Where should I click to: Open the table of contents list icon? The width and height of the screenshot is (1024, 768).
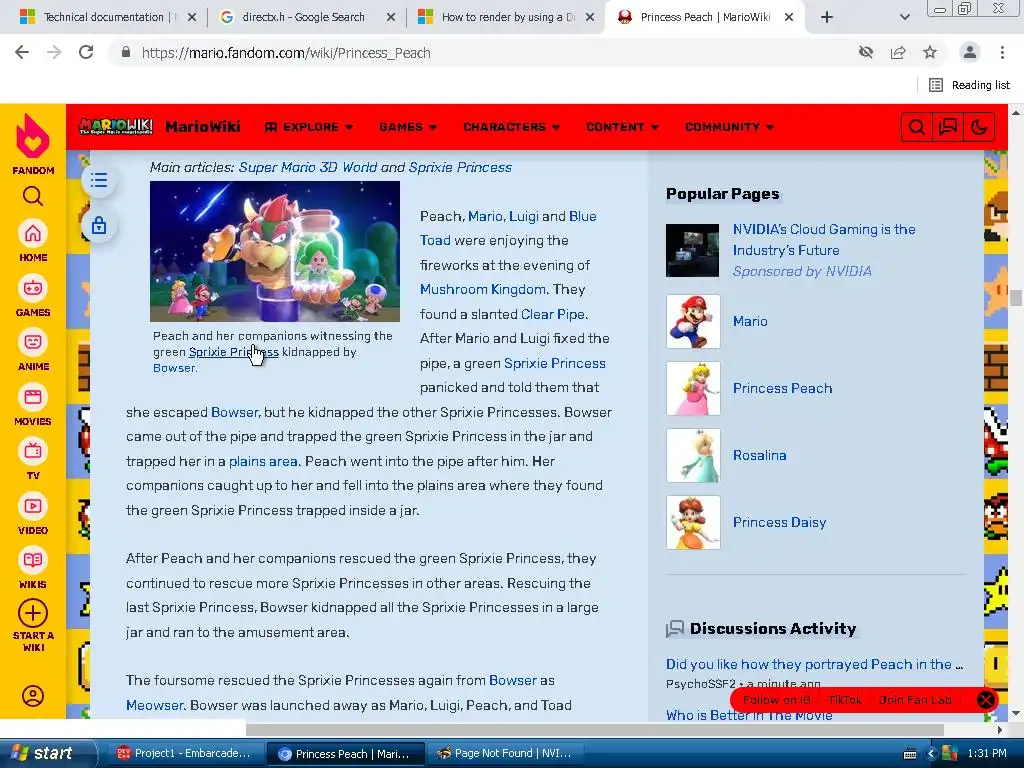coord(99,180)
